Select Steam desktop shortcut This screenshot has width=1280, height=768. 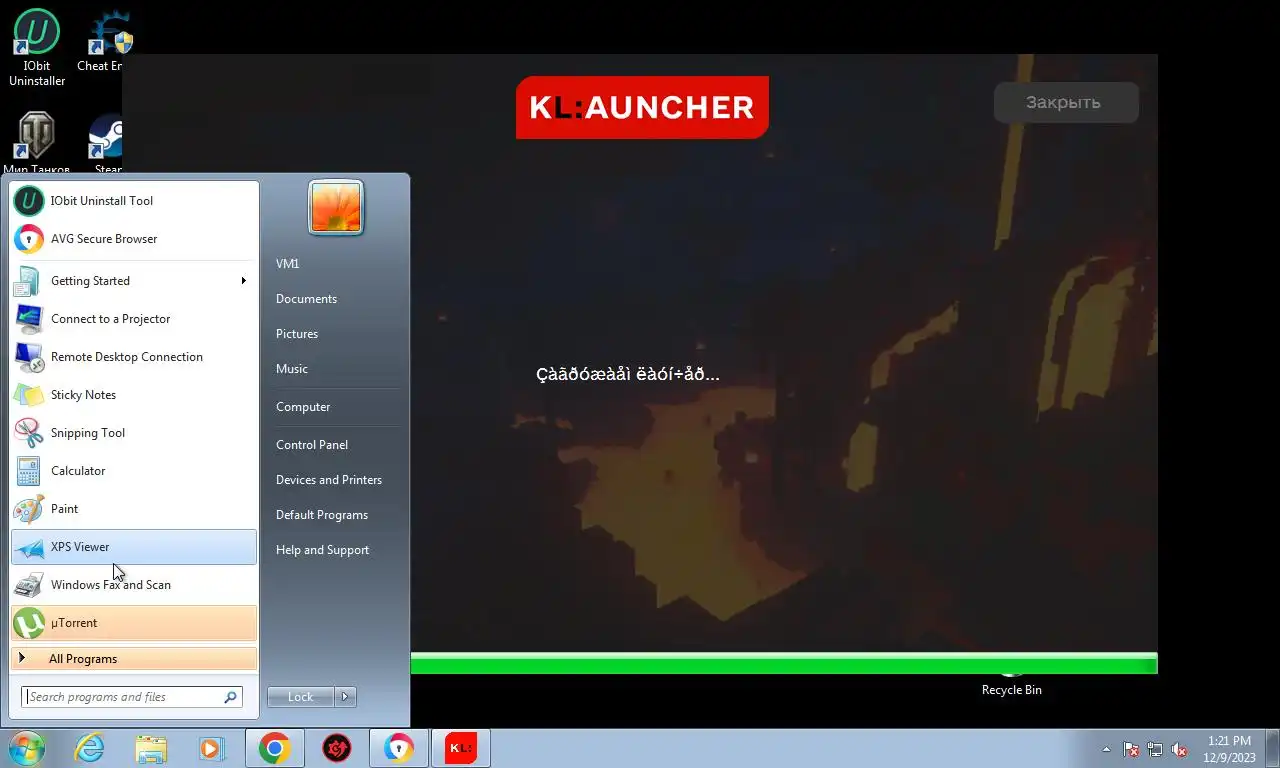point(108,144)
